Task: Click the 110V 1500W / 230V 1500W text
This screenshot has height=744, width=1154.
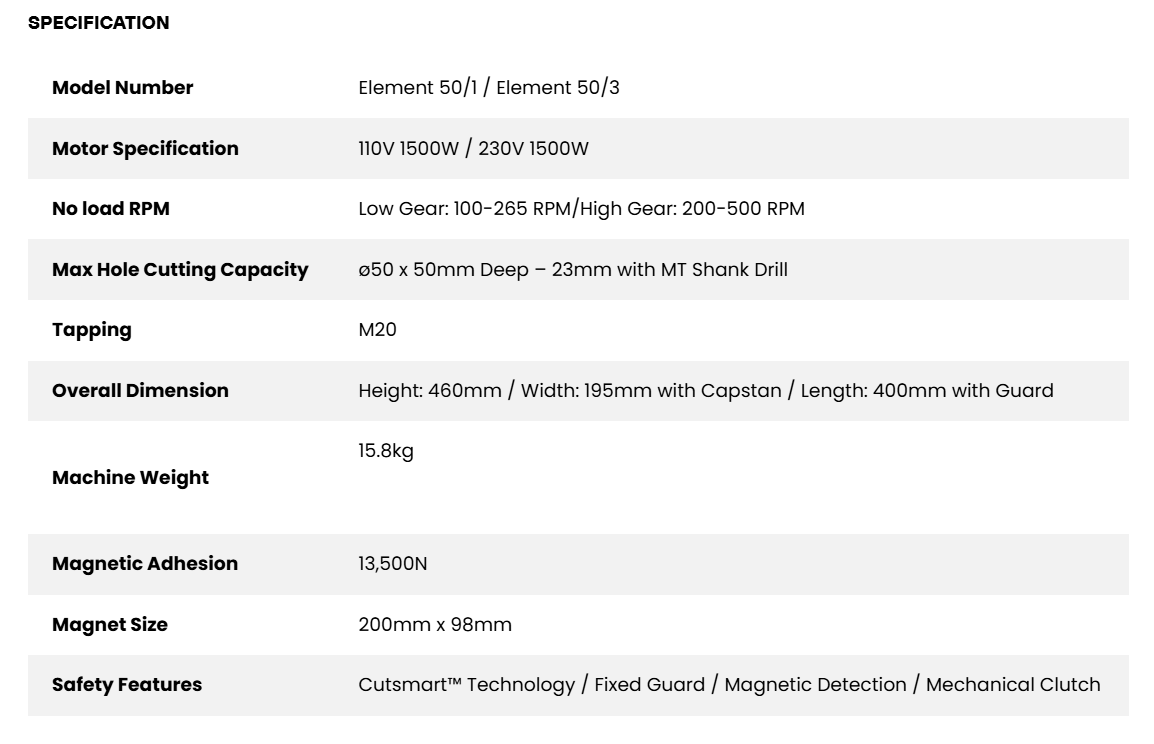Action: coord(473,149)
